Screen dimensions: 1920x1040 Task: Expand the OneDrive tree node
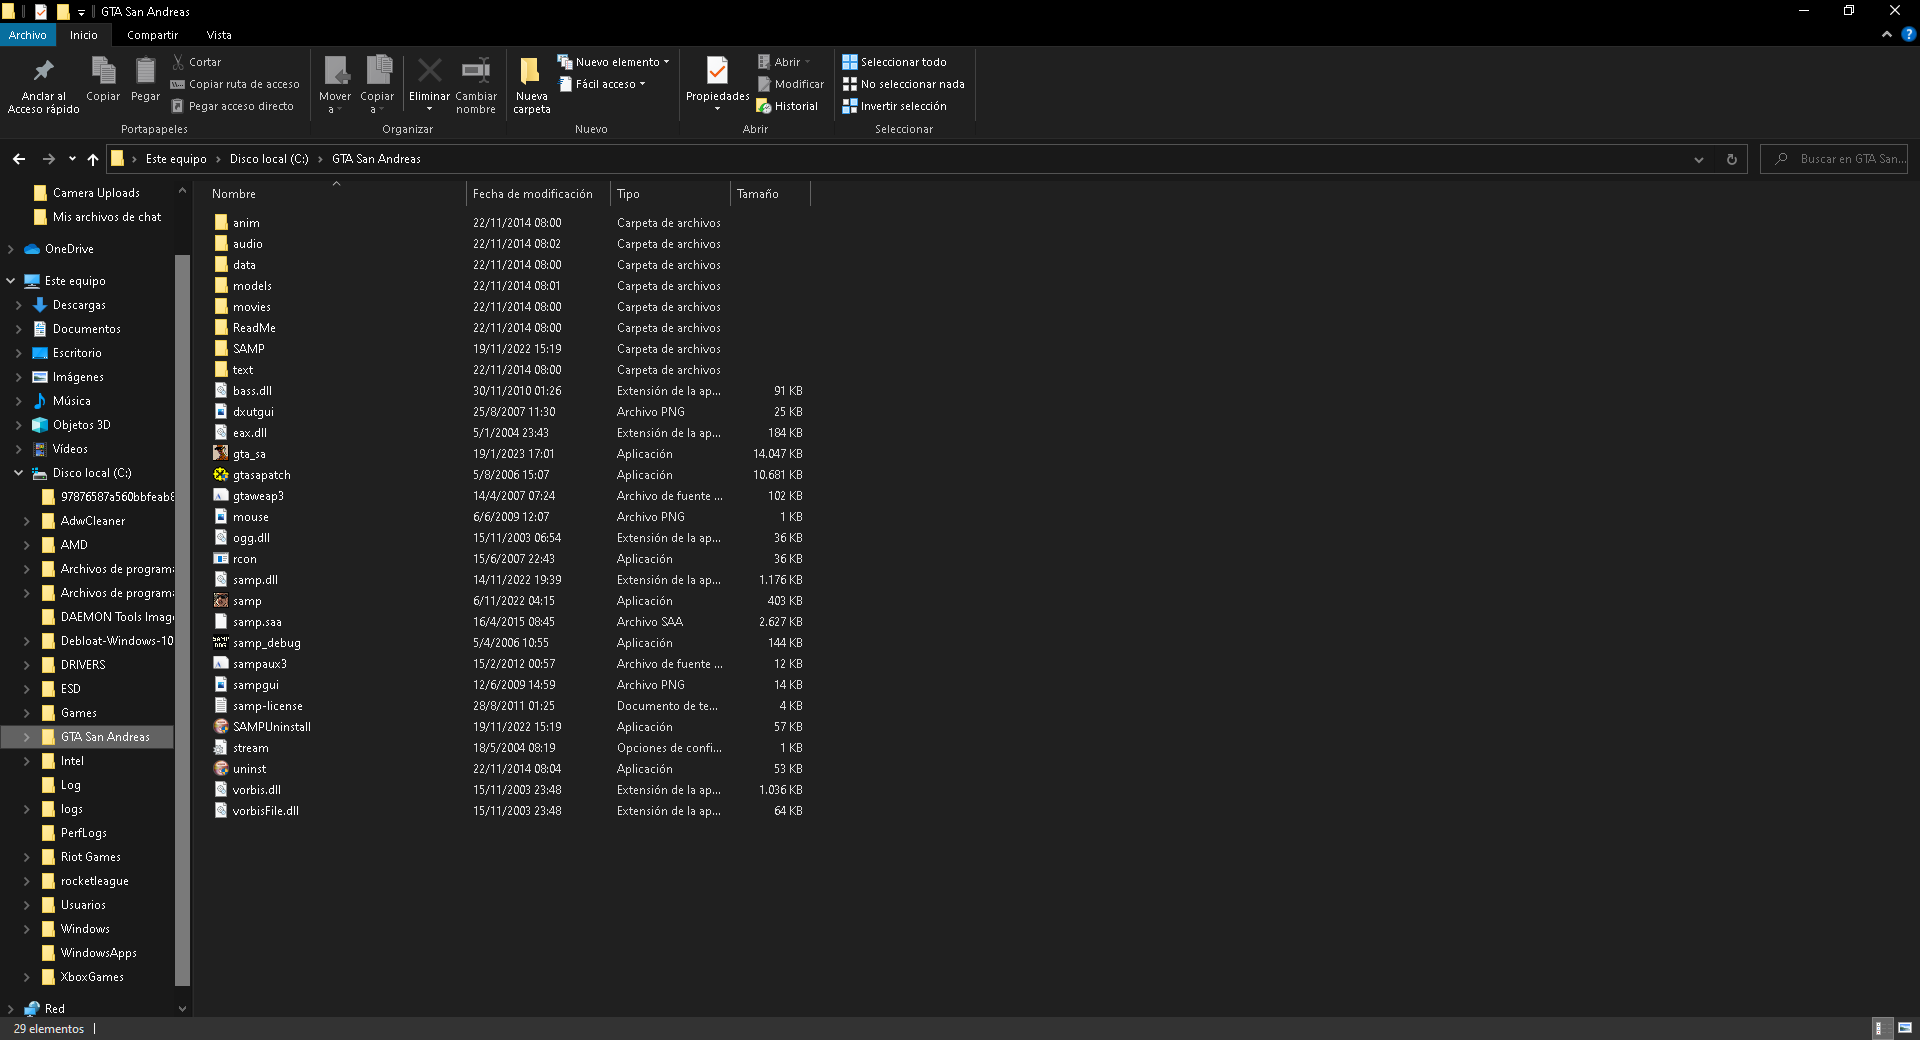pyautogui.click(x=11, y=249)
